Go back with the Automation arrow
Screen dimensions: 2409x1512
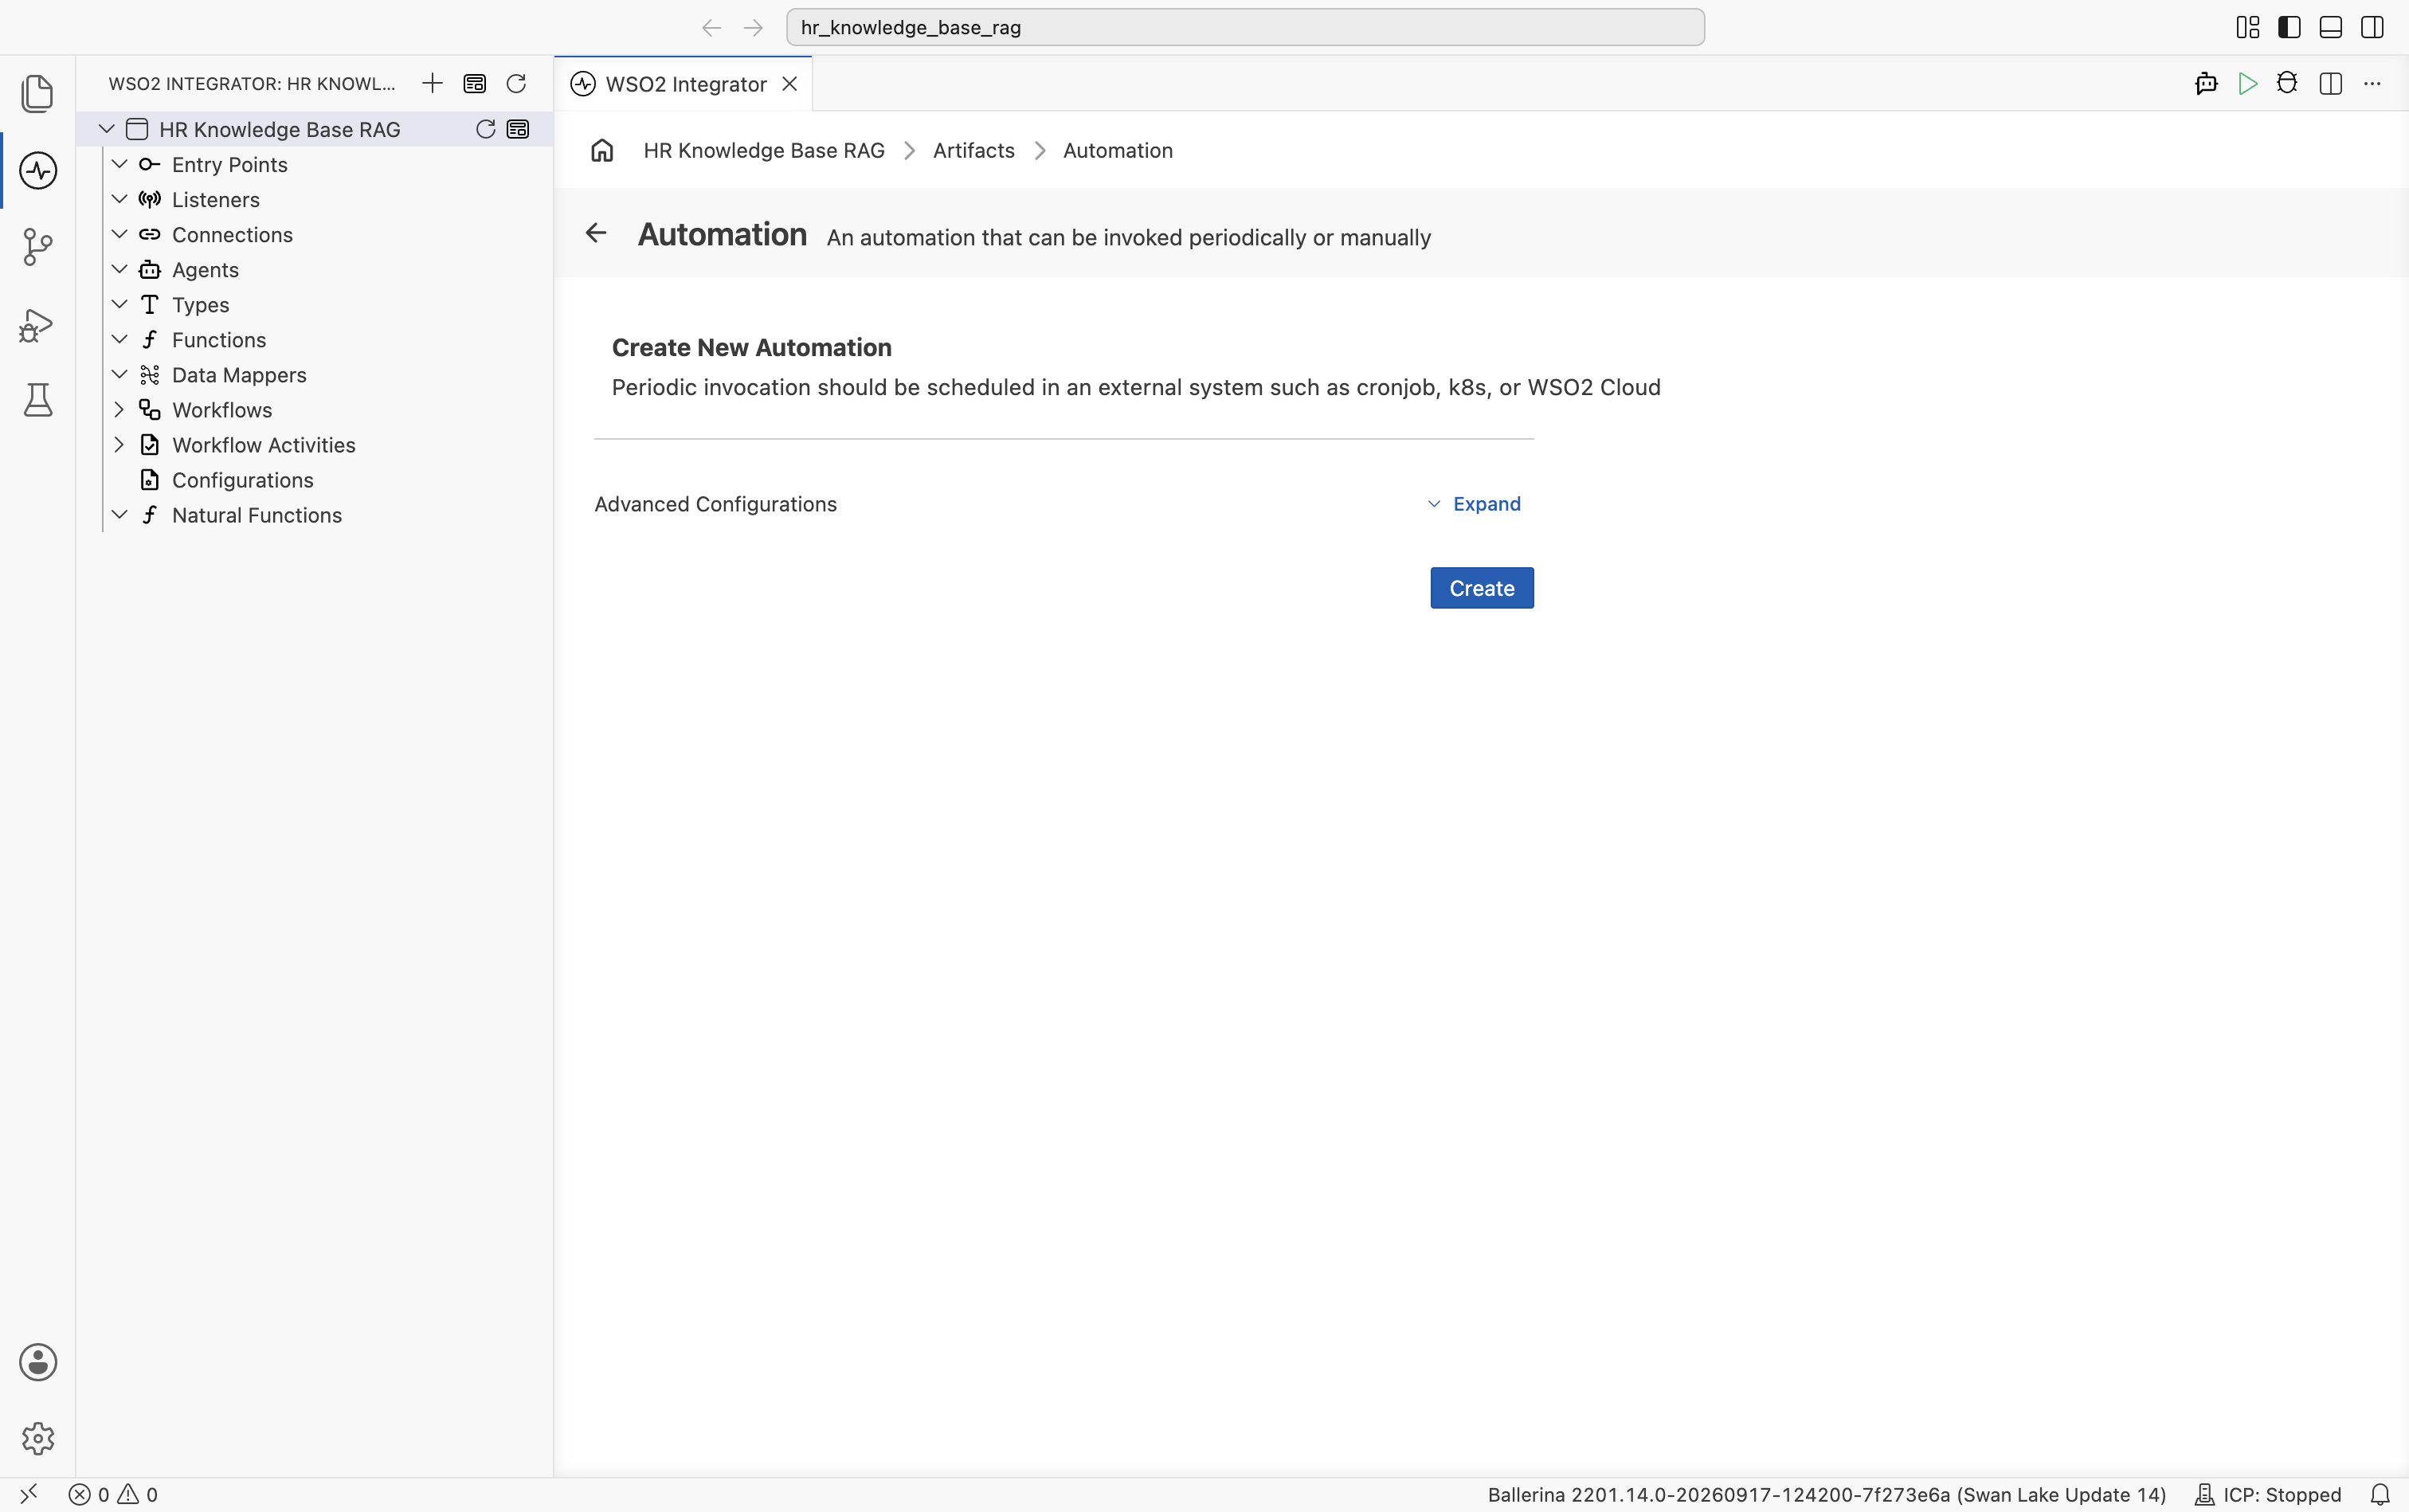click(596, 233)
